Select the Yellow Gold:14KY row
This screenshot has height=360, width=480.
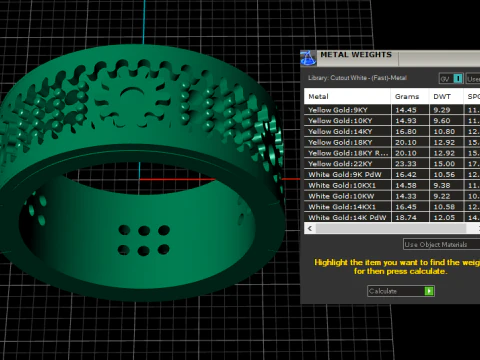point(392,131)
